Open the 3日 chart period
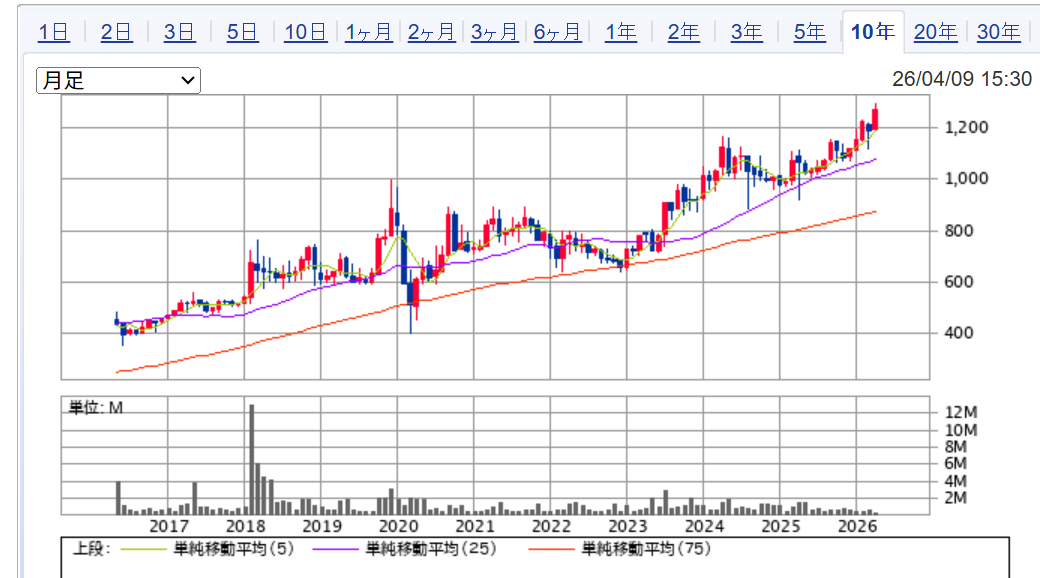This screenshot has height=578, width=1040. (179, 32)
